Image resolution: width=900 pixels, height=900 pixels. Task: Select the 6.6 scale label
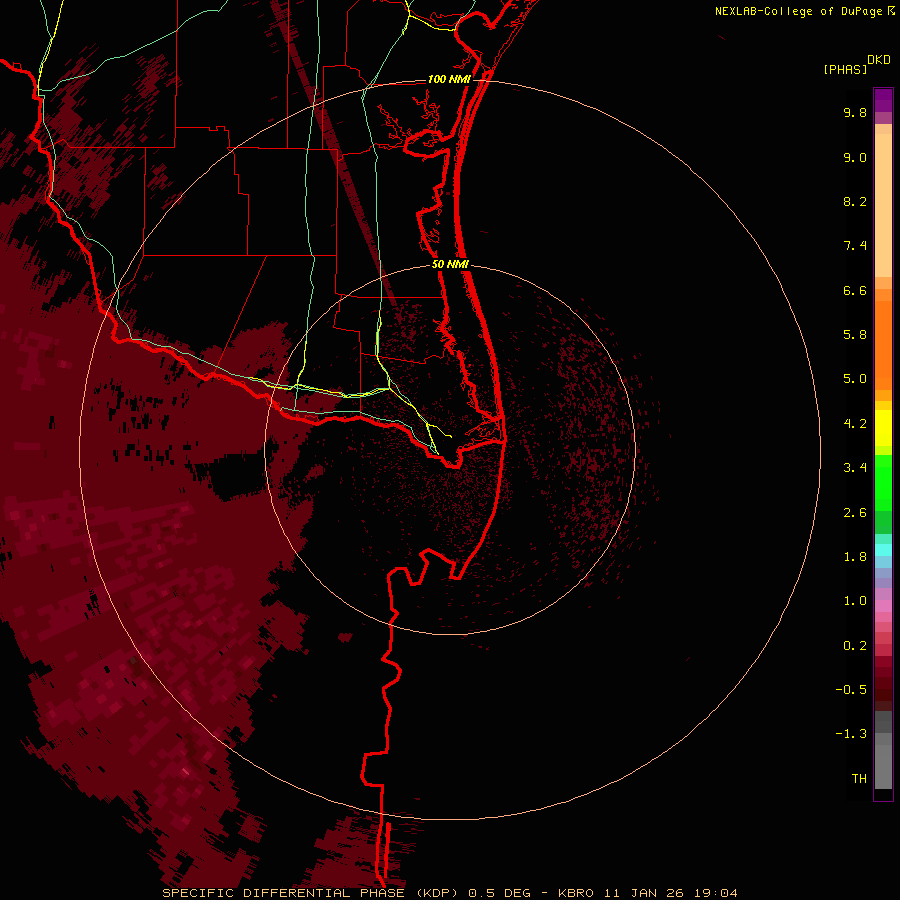coord(855,290)
